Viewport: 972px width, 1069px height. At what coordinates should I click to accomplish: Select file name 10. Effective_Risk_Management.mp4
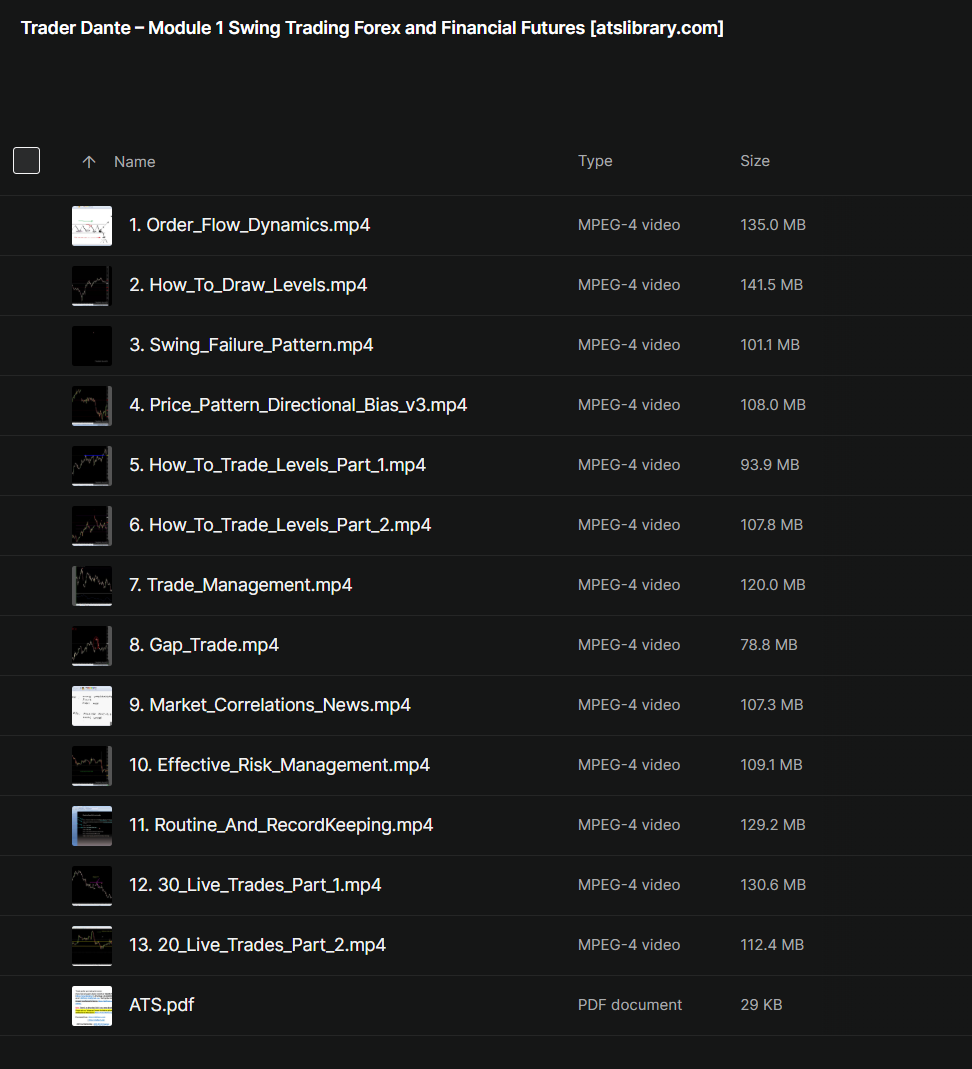click(x=279, y=765)
